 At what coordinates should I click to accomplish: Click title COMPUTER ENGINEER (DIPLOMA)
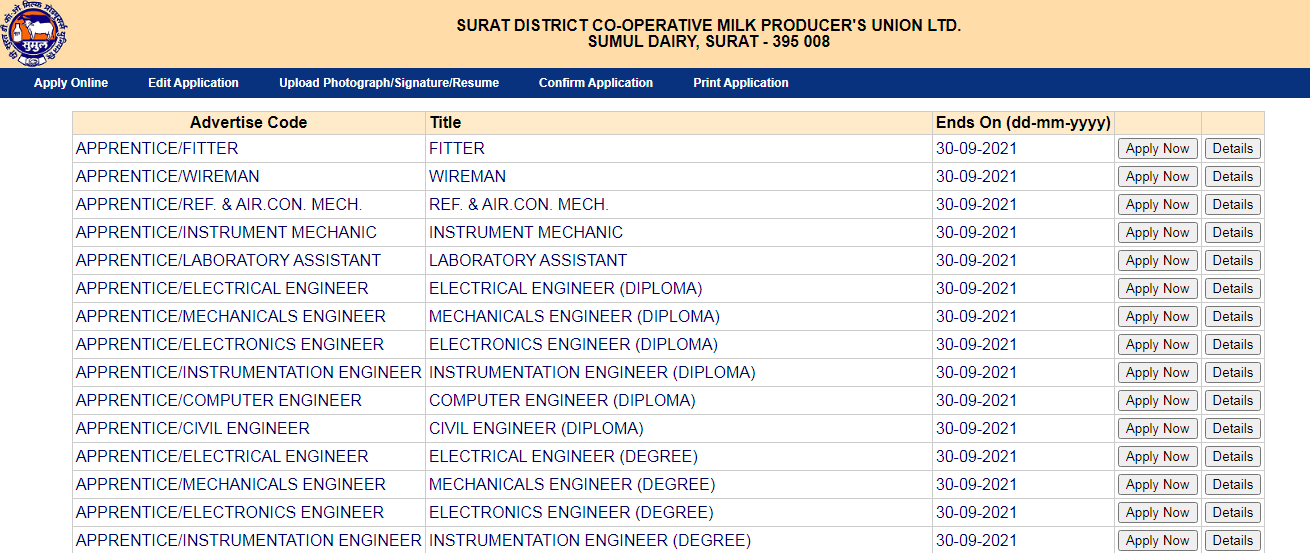[562, 401]
